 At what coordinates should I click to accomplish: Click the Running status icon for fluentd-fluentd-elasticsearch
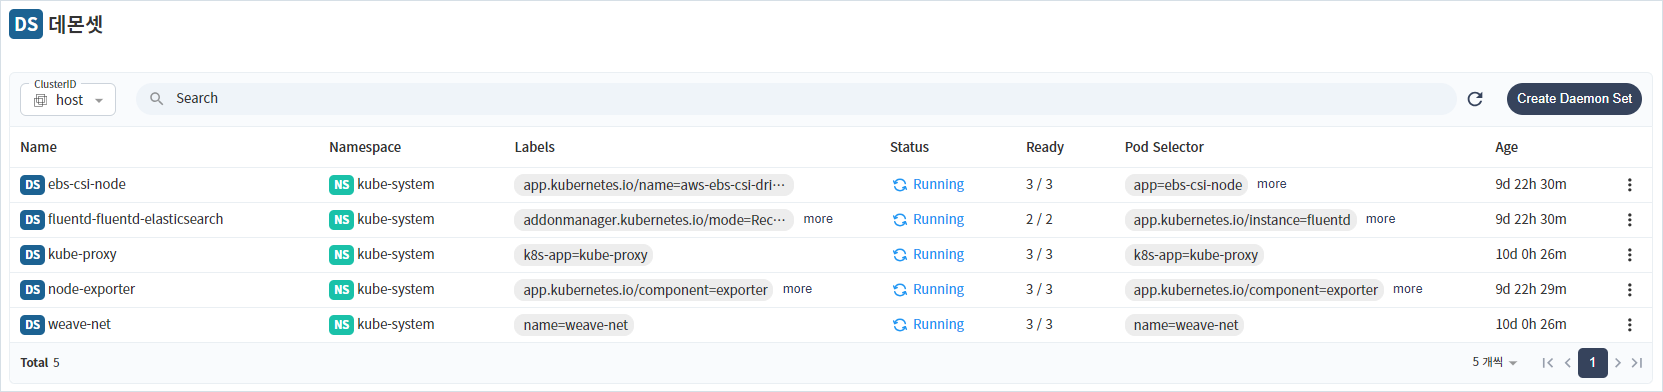tap(900, 220)
